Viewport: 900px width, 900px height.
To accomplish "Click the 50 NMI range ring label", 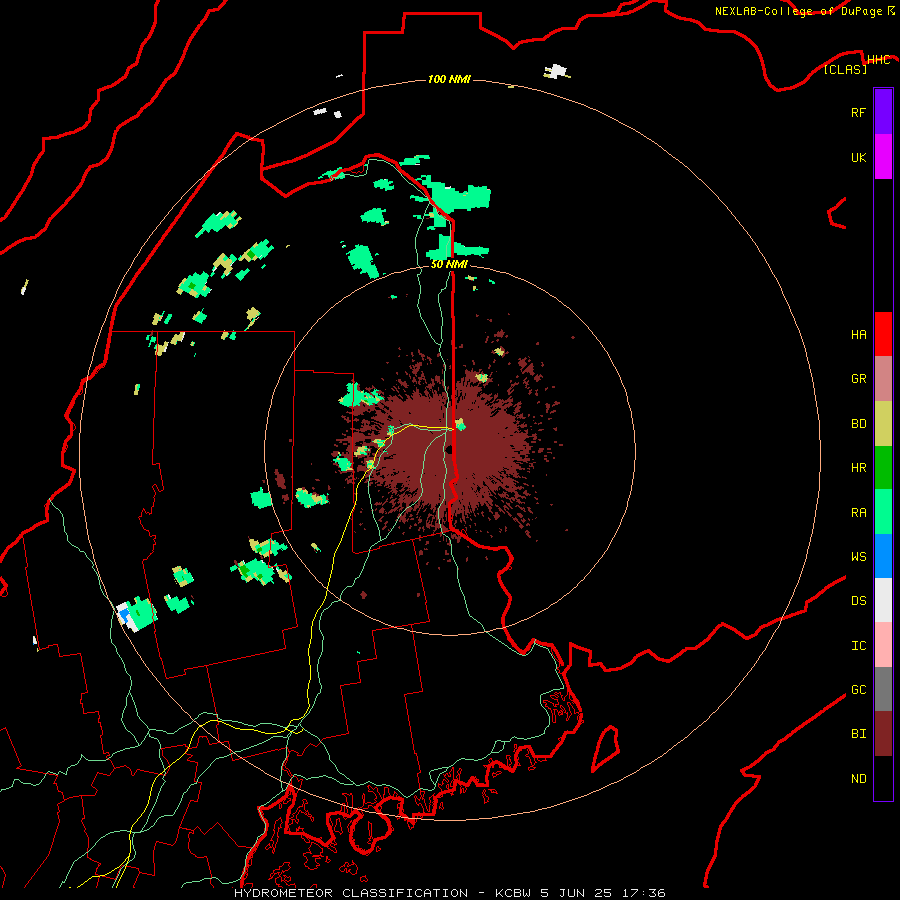I will (x=449, y=264).
